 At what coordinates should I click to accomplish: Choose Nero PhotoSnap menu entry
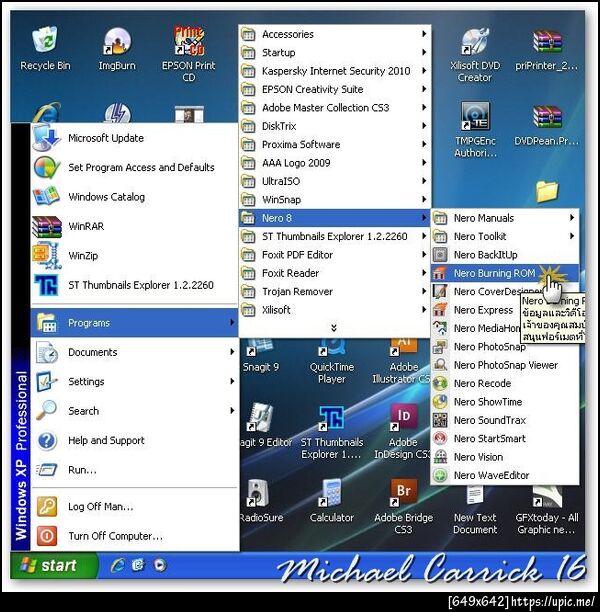505,347
